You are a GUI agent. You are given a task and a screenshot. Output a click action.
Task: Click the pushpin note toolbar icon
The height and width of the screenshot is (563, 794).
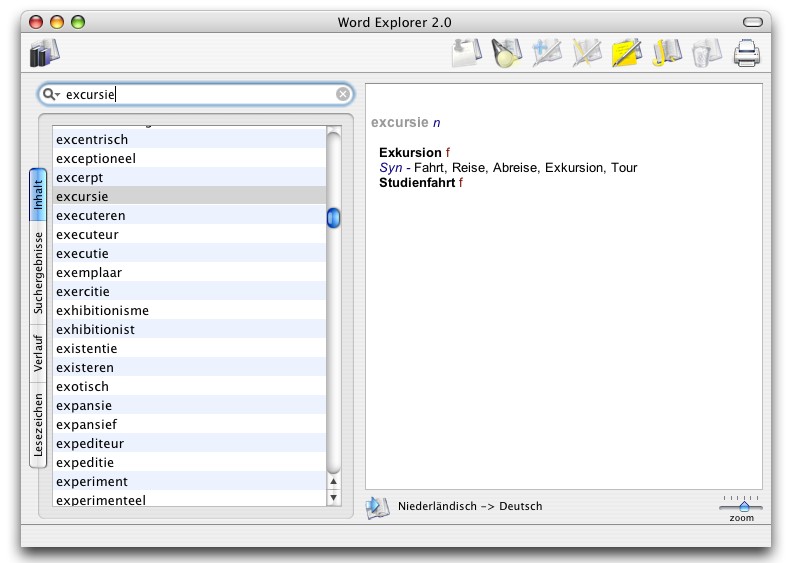466,53
